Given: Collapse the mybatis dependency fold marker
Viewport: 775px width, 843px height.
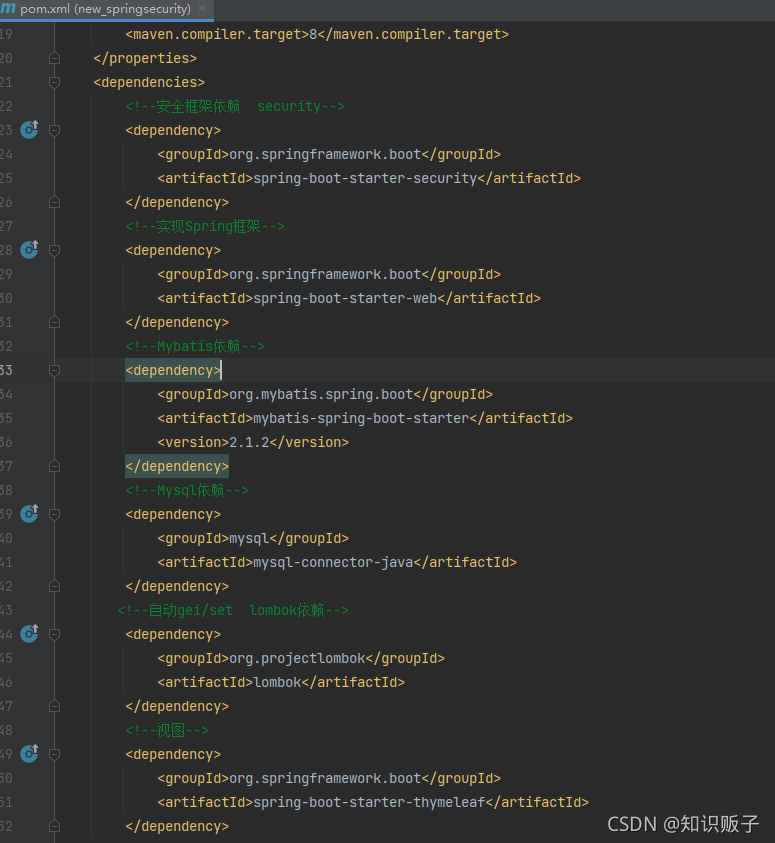Looking at the screenshot, I should click(54, 370).
